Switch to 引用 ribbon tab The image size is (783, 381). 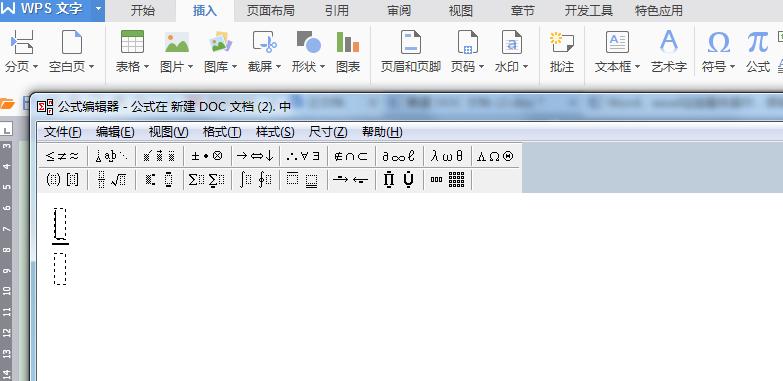[x=337, y=10]
